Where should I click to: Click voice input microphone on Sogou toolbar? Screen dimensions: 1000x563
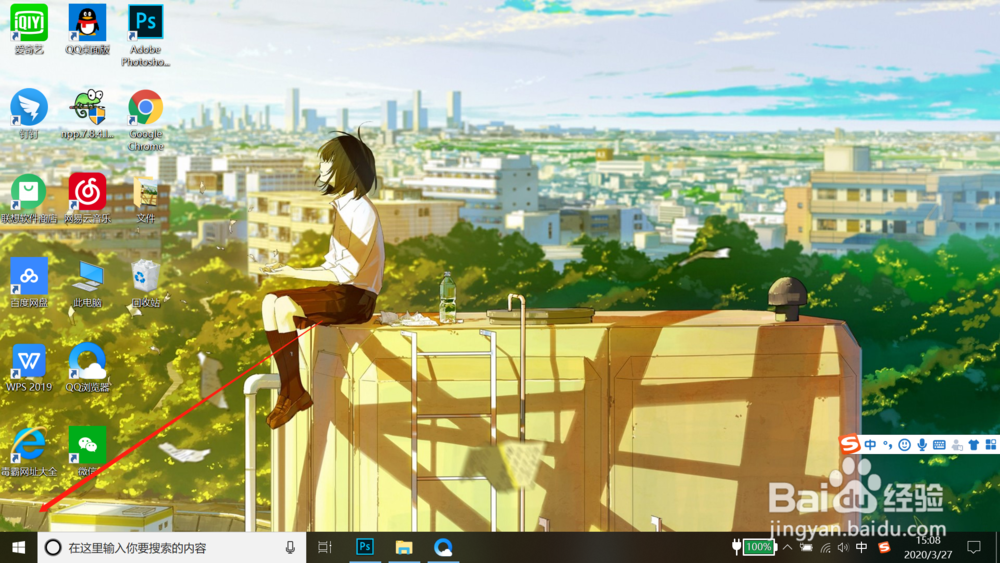[x=922, y=445]
